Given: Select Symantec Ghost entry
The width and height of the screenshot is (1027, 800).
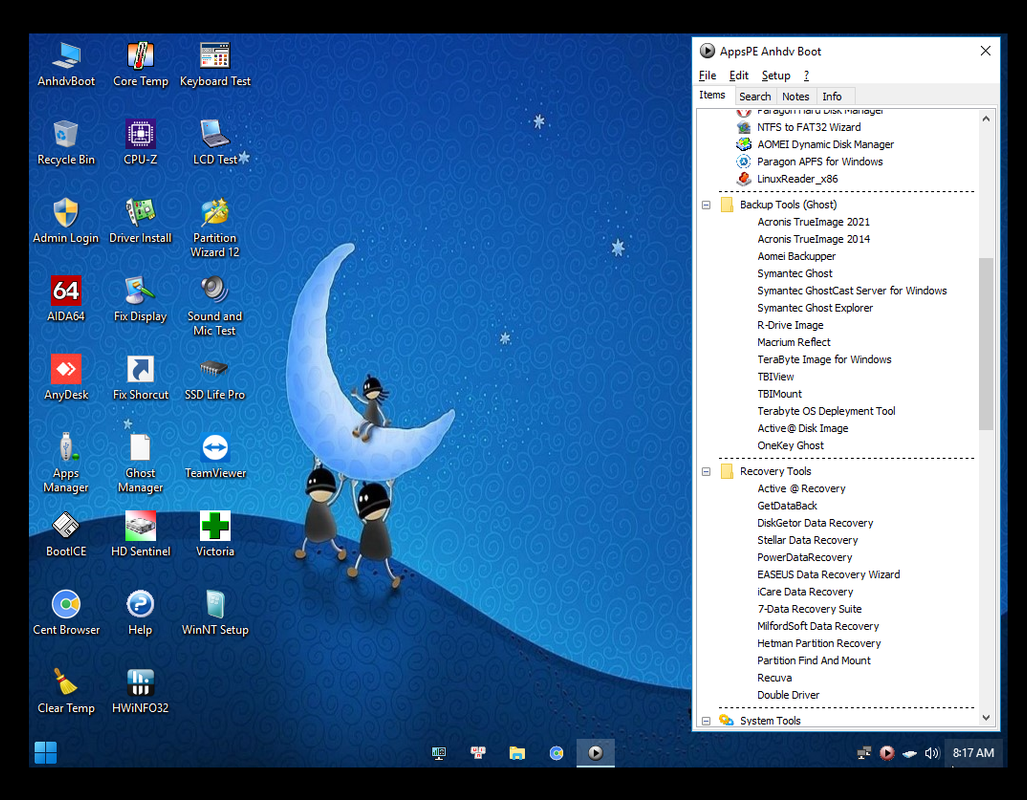Looking at the screenshot, I should (x=794, y=274).
